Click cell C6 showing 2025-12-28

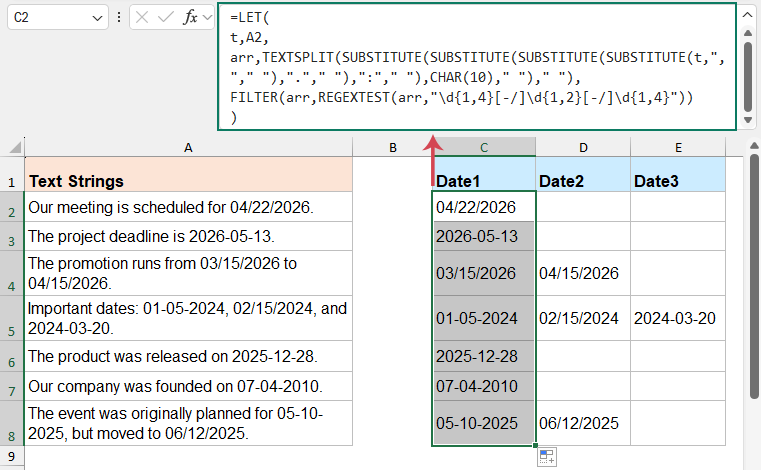484,356
